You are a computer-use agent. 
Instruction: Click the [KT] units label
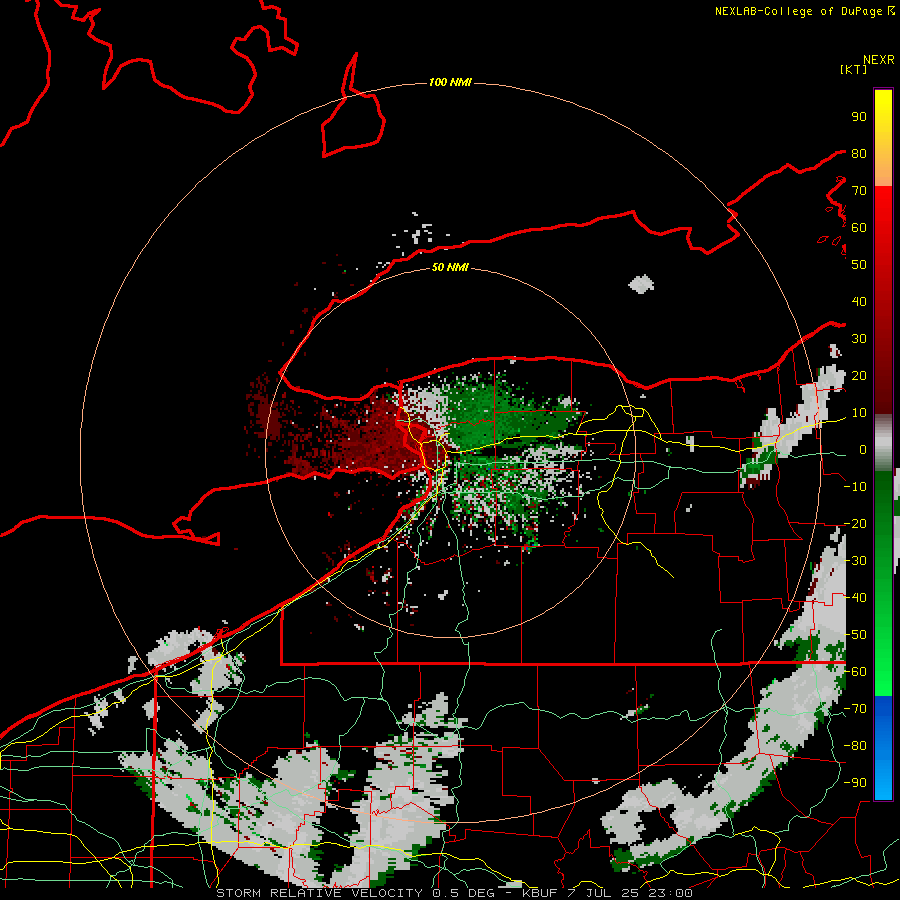point(854,69)
